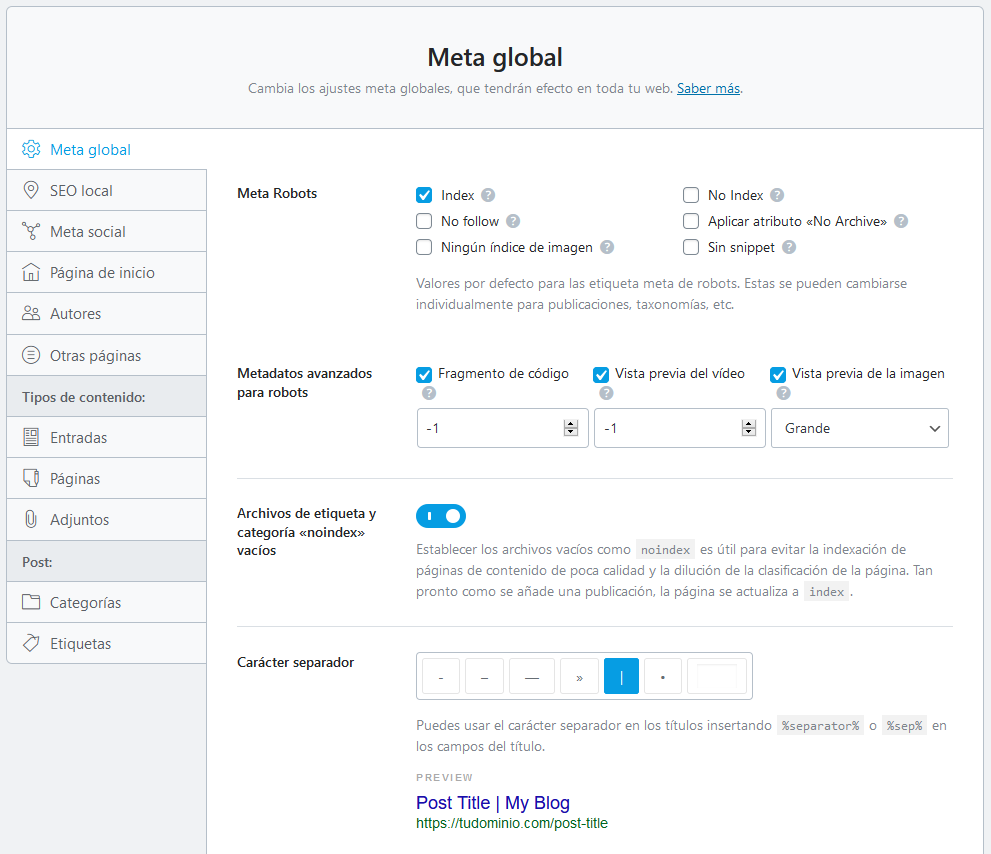Click the Meta social share icon

(31, 231)
